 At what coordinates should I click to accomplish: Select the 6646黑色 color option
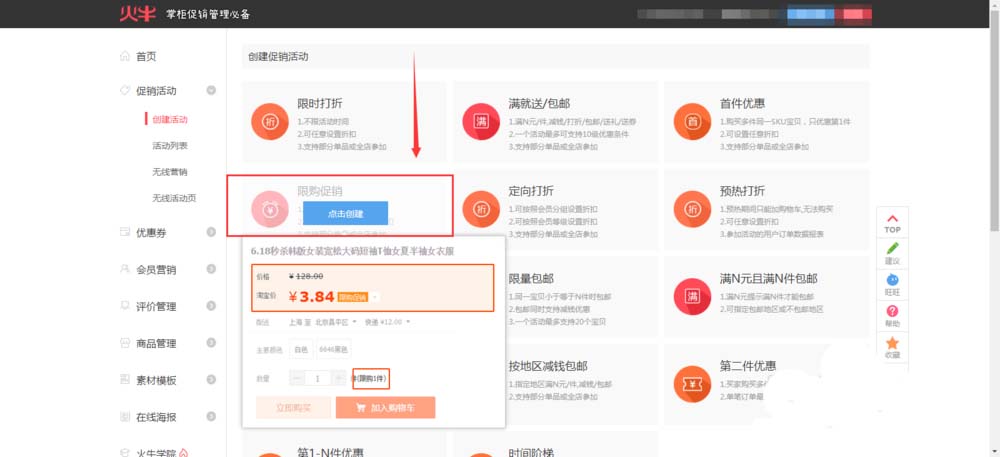pos(334,349)
